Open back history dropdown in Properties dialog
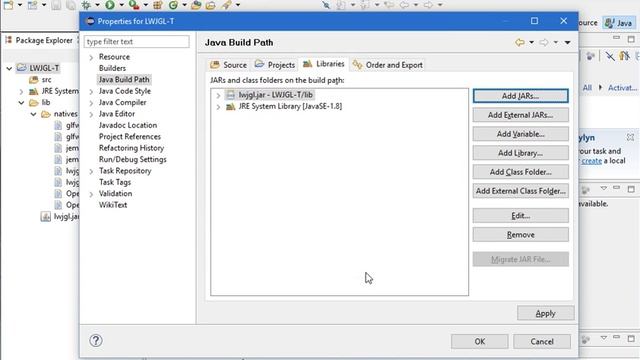The width and height of the screenshot is (640, 360). pyautogui.click(x=531, y=42)
